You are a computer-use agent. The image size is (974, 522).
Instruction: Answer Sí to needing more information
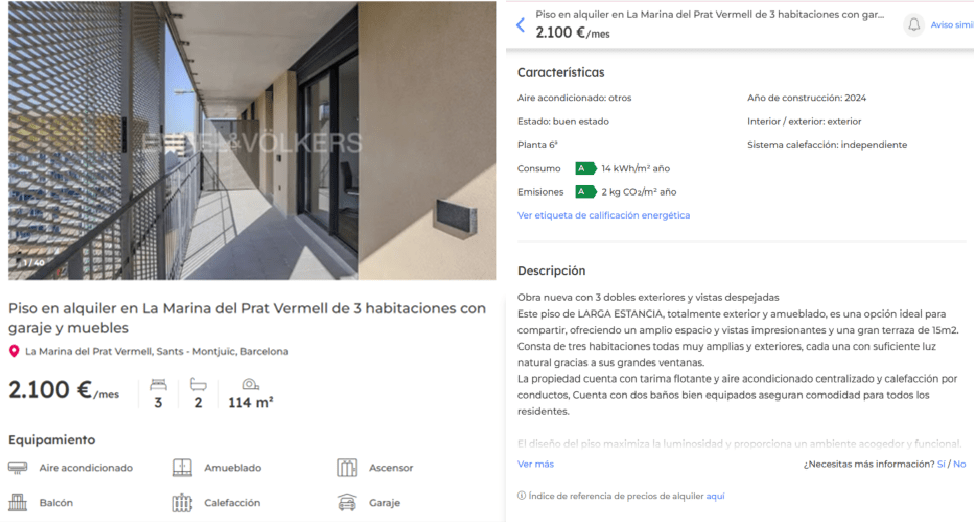point(941,464)
